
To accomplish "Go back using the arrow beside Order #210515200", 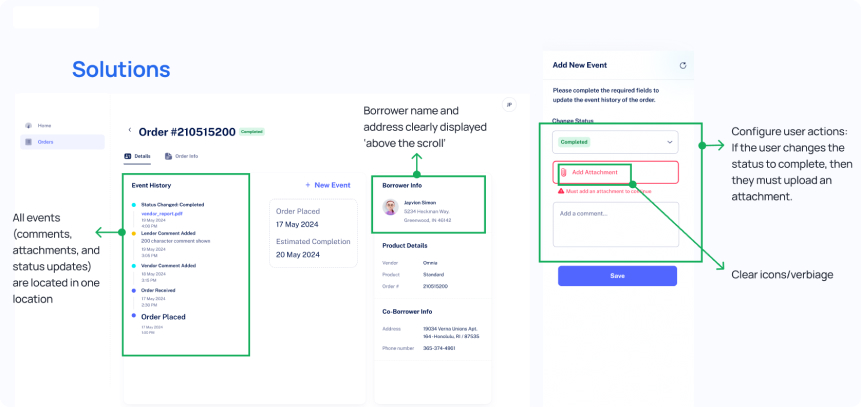I will tap(130, 130).
